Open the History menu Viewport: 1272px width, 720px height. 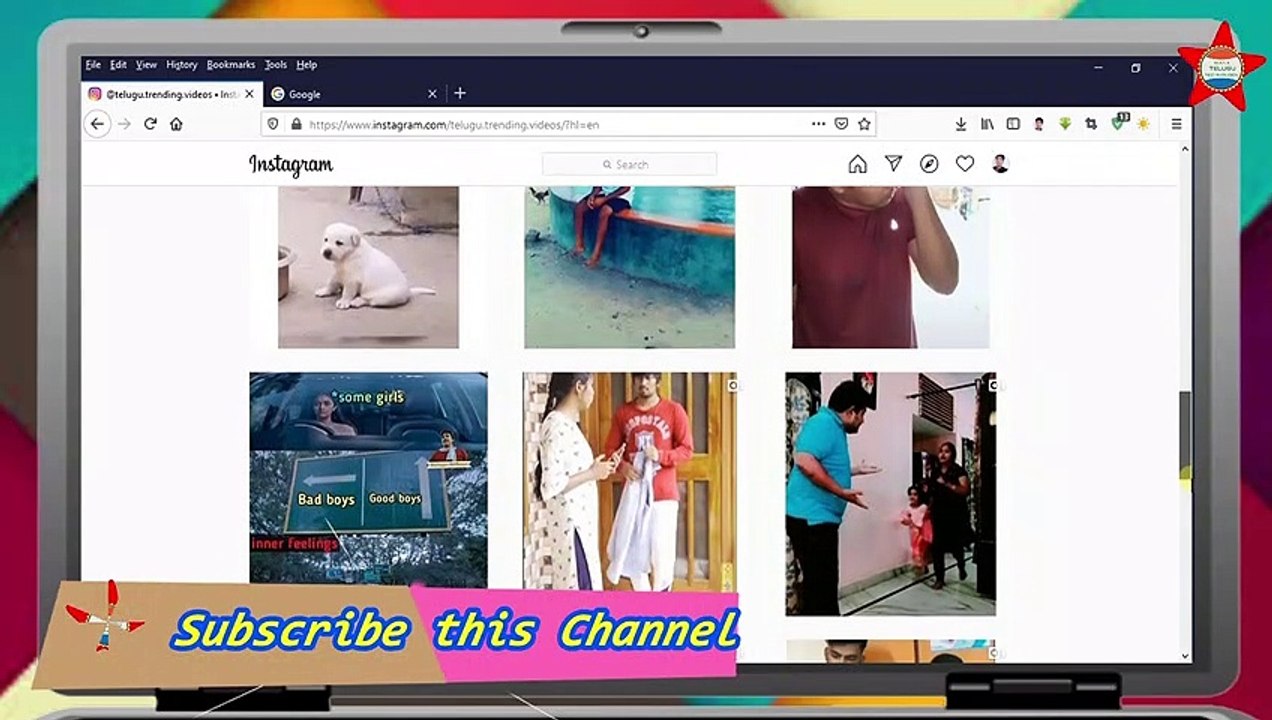[181, 65]
